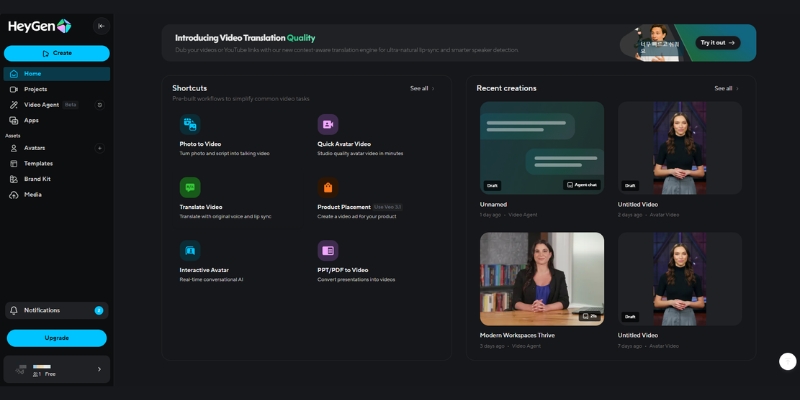The height and width of the screenshot is (400, 800).
Task: Click the Upgrade button
Action: 57,338
